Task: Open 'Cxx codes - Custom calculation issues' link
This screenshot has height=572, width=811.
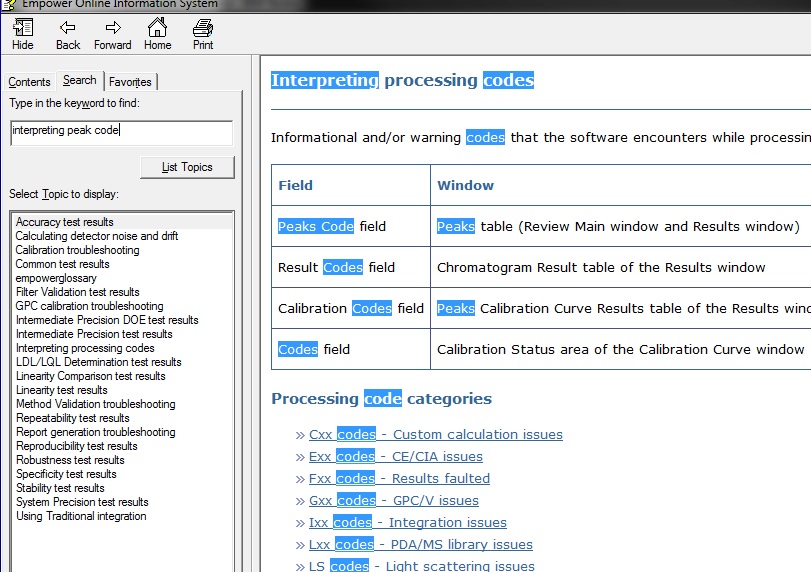Action: (x=436, y=434)
